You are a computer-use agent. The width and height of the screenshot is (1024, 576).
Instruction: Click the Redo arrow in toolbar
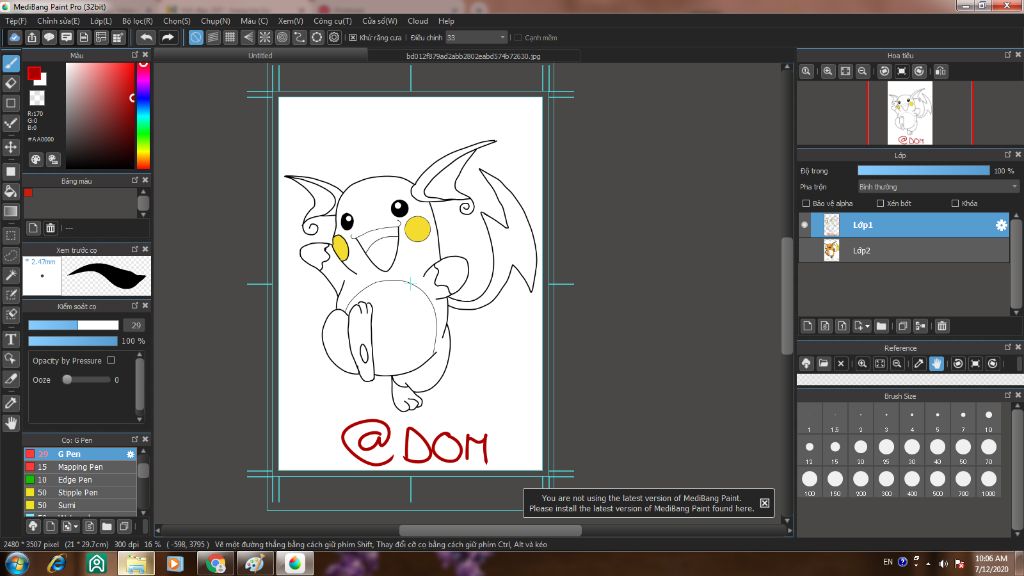point(168,37)
